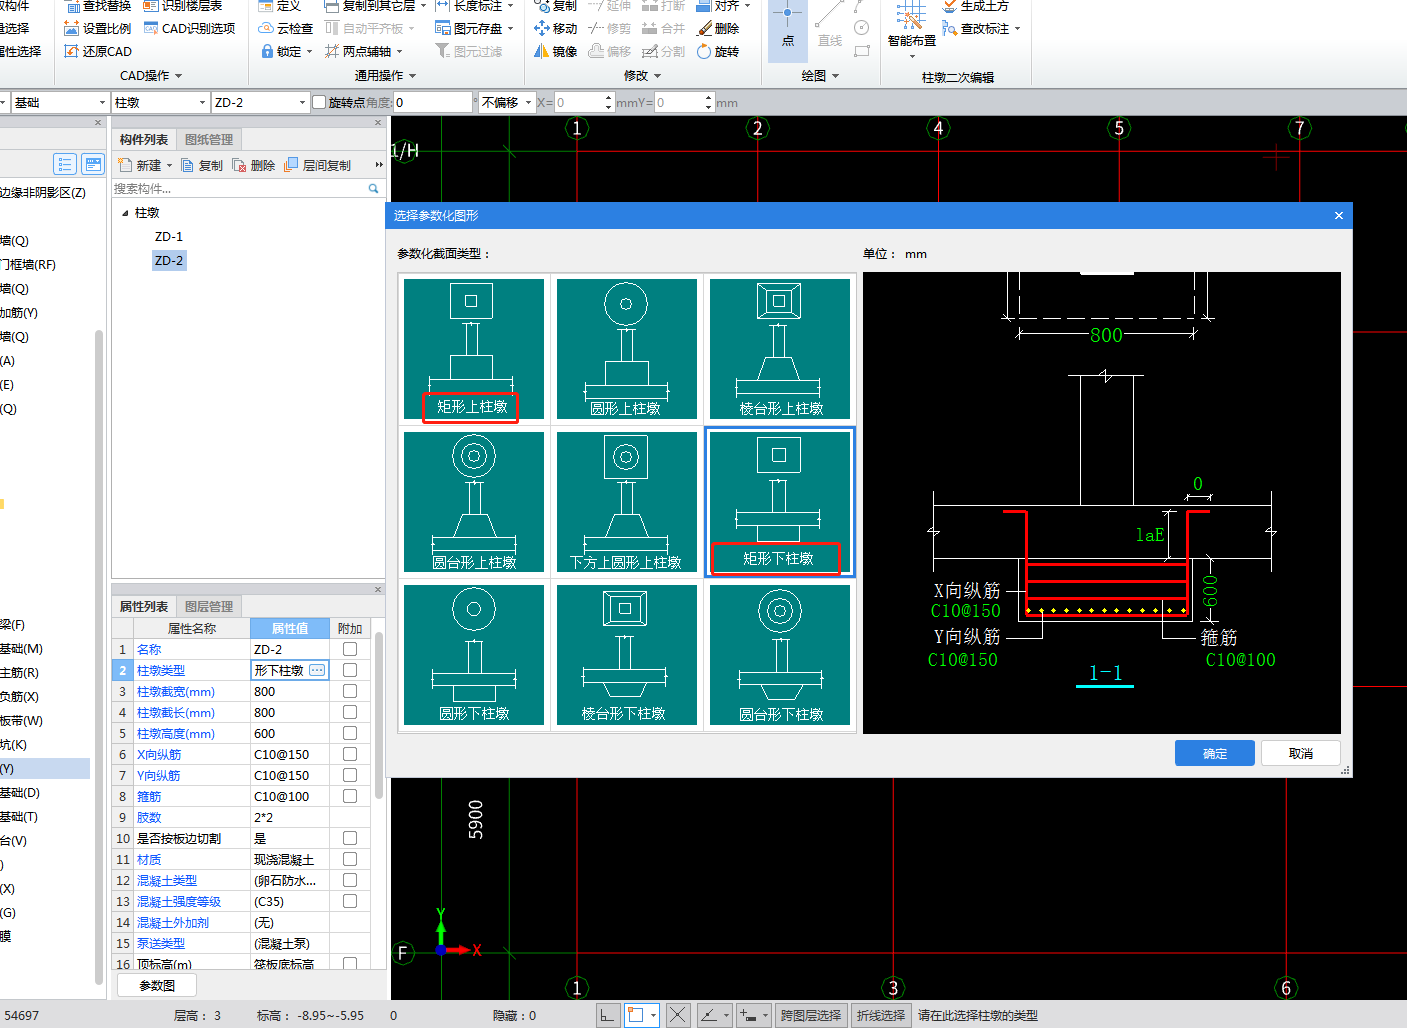1407x1028 pixels.
Task: Toggle the 旋转点 checkbox
Action: [x=319, y=102]
